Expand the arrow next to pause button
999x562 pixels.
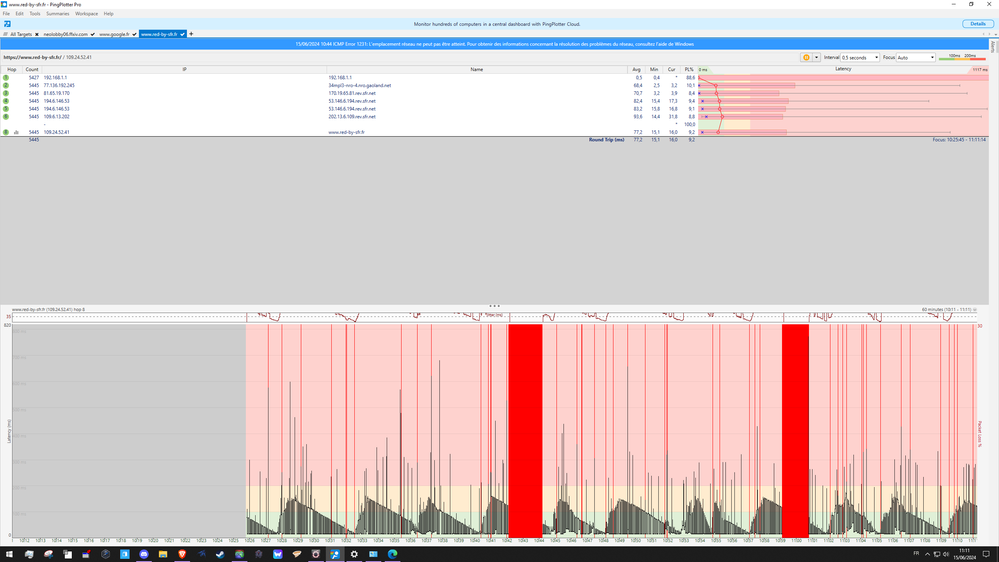click(817, 57)
